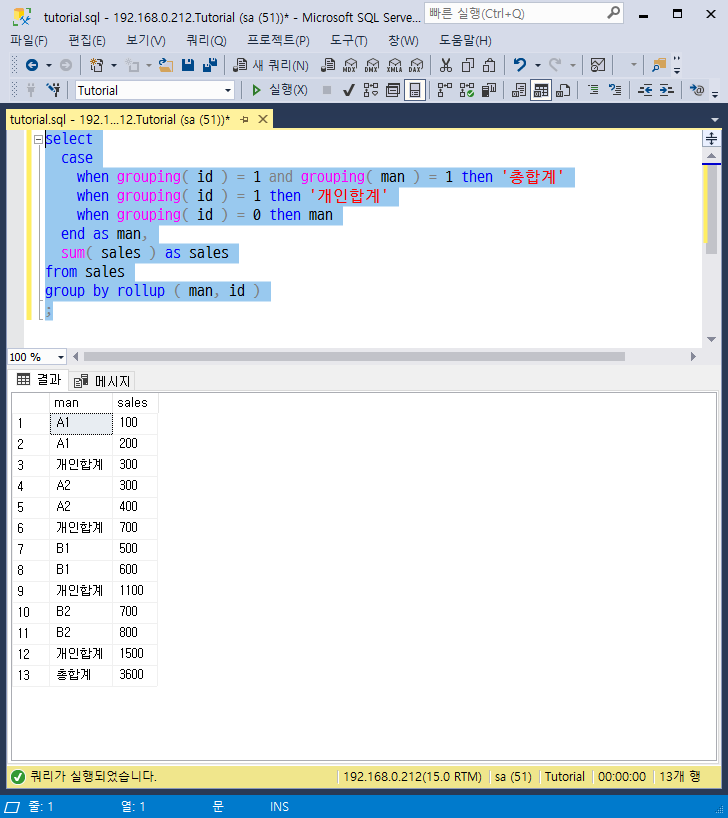This screenshot has height=818, width=728.
Task: Open the 쿼리(Q) menu
Action: coord(207,41)
